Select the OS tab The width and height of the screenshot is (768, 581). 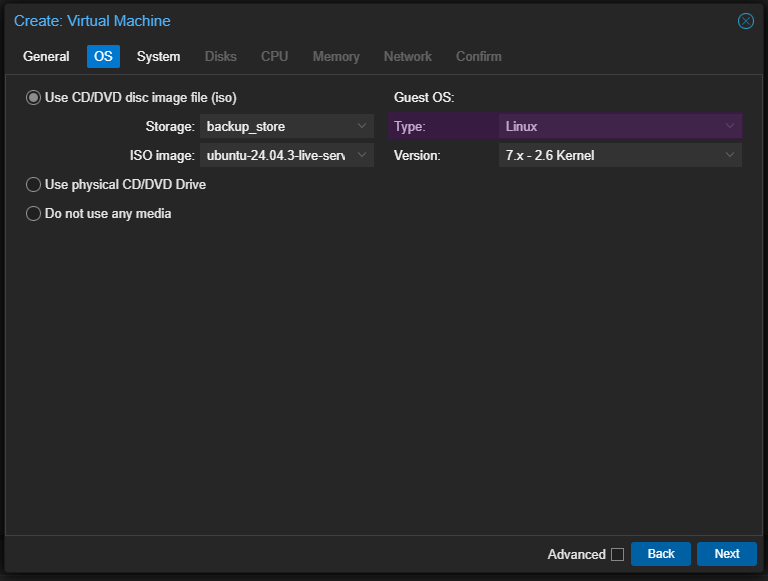103,57
